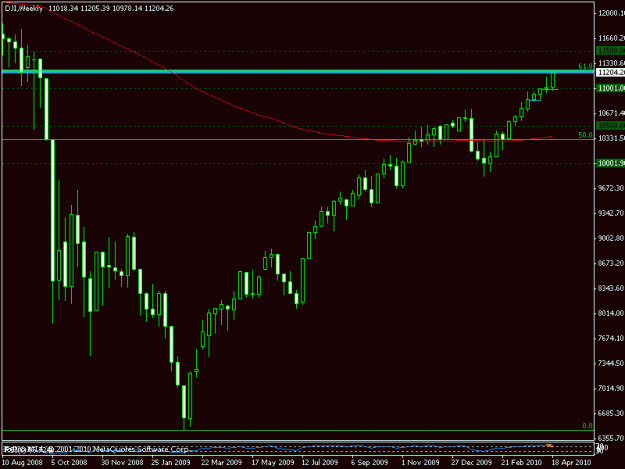Click the 6 Sep 2009 date label

369,462
